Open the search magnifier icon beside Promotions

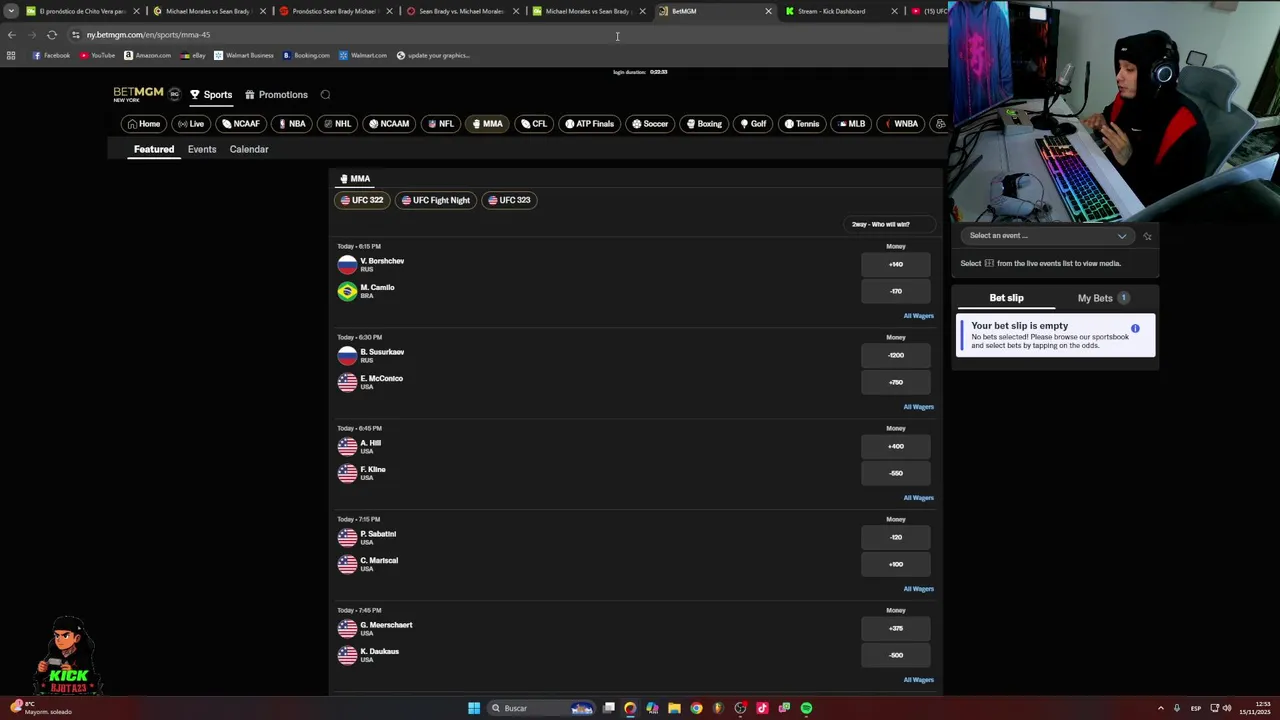point(325,95)
